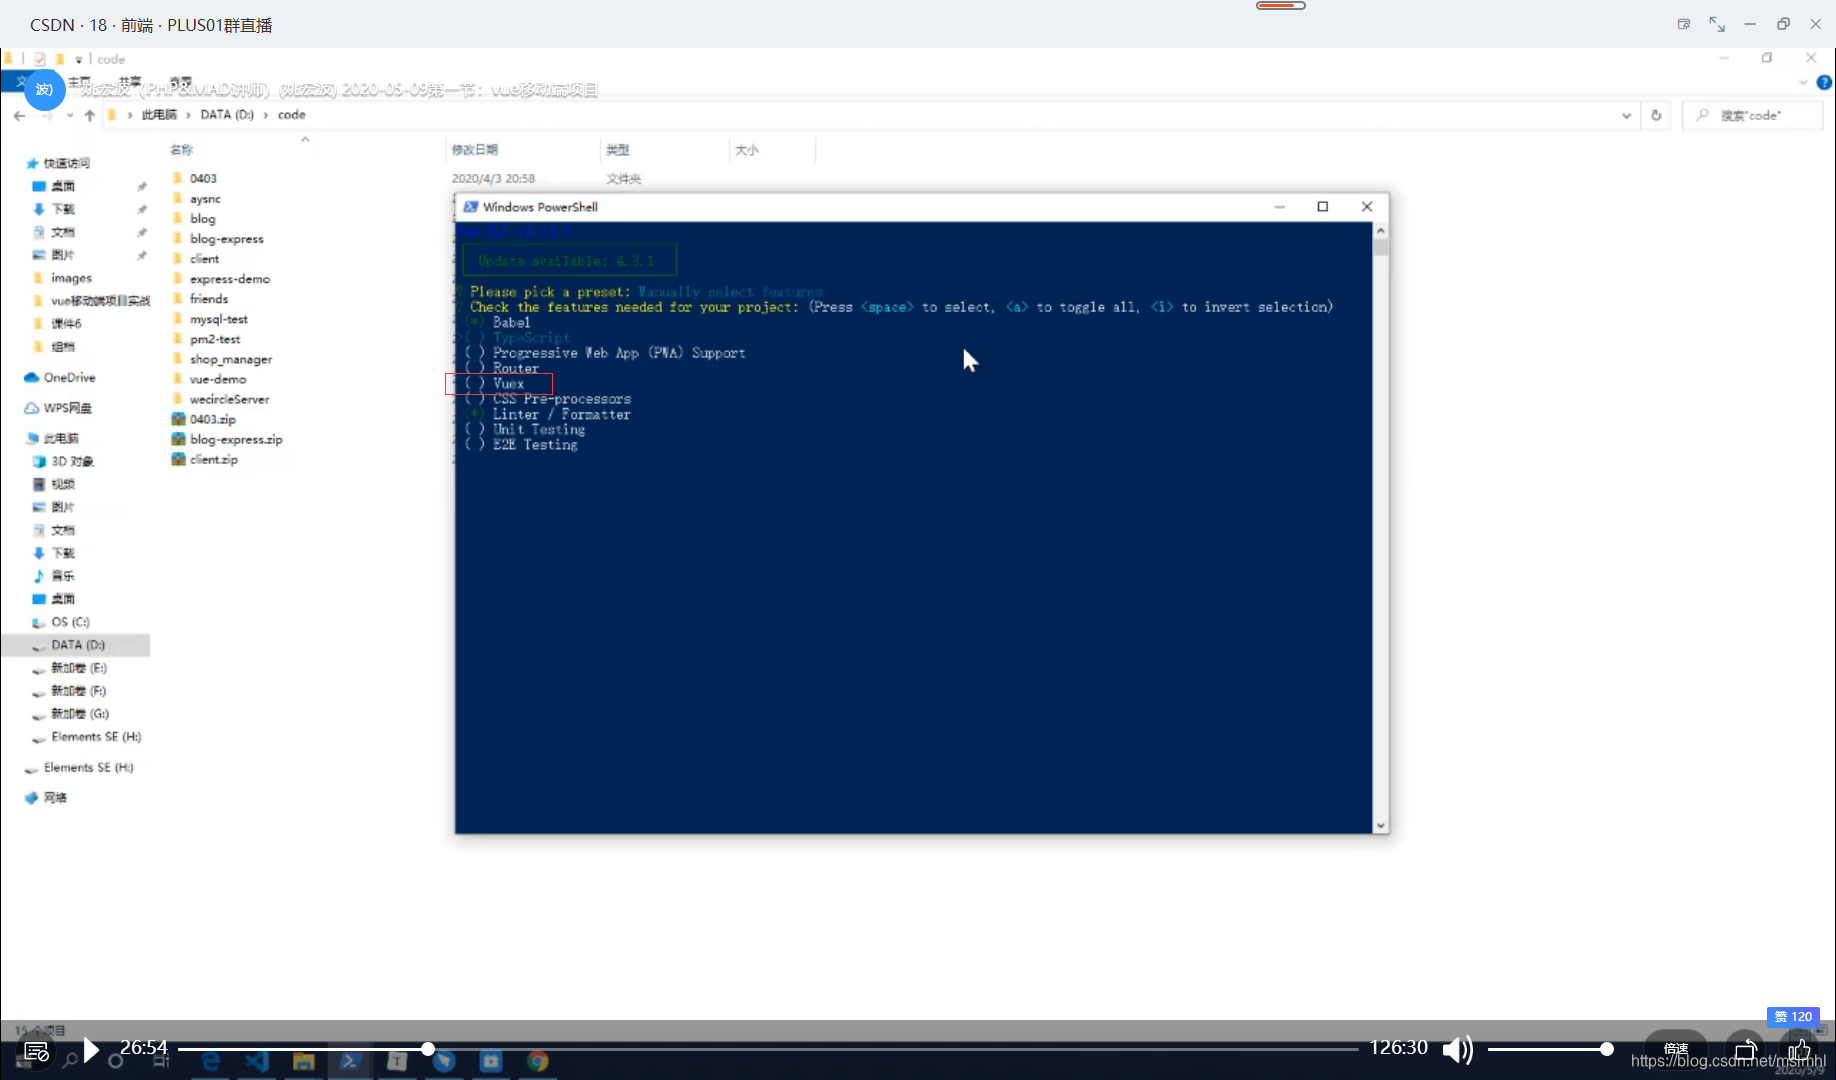Screen dimensions: 1836x1080
Task: Select the 0403.zip archive icon
Action: click(179, 419)
